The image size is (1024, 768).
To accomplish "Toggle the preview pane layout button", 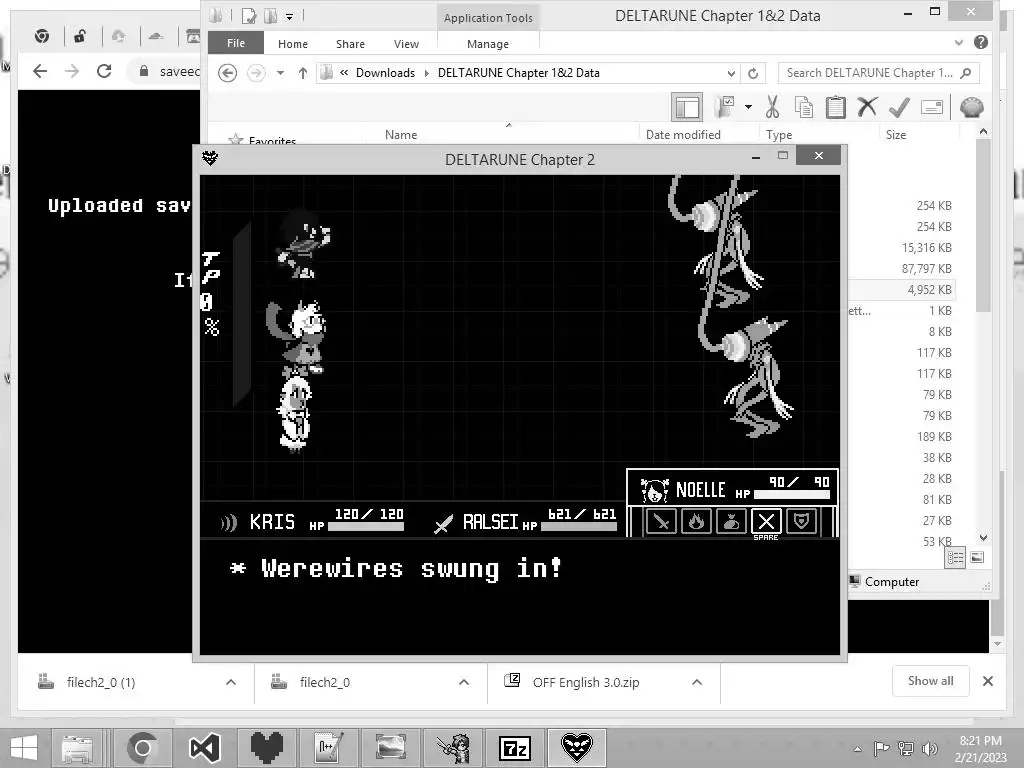I will [x=687, y=108].
